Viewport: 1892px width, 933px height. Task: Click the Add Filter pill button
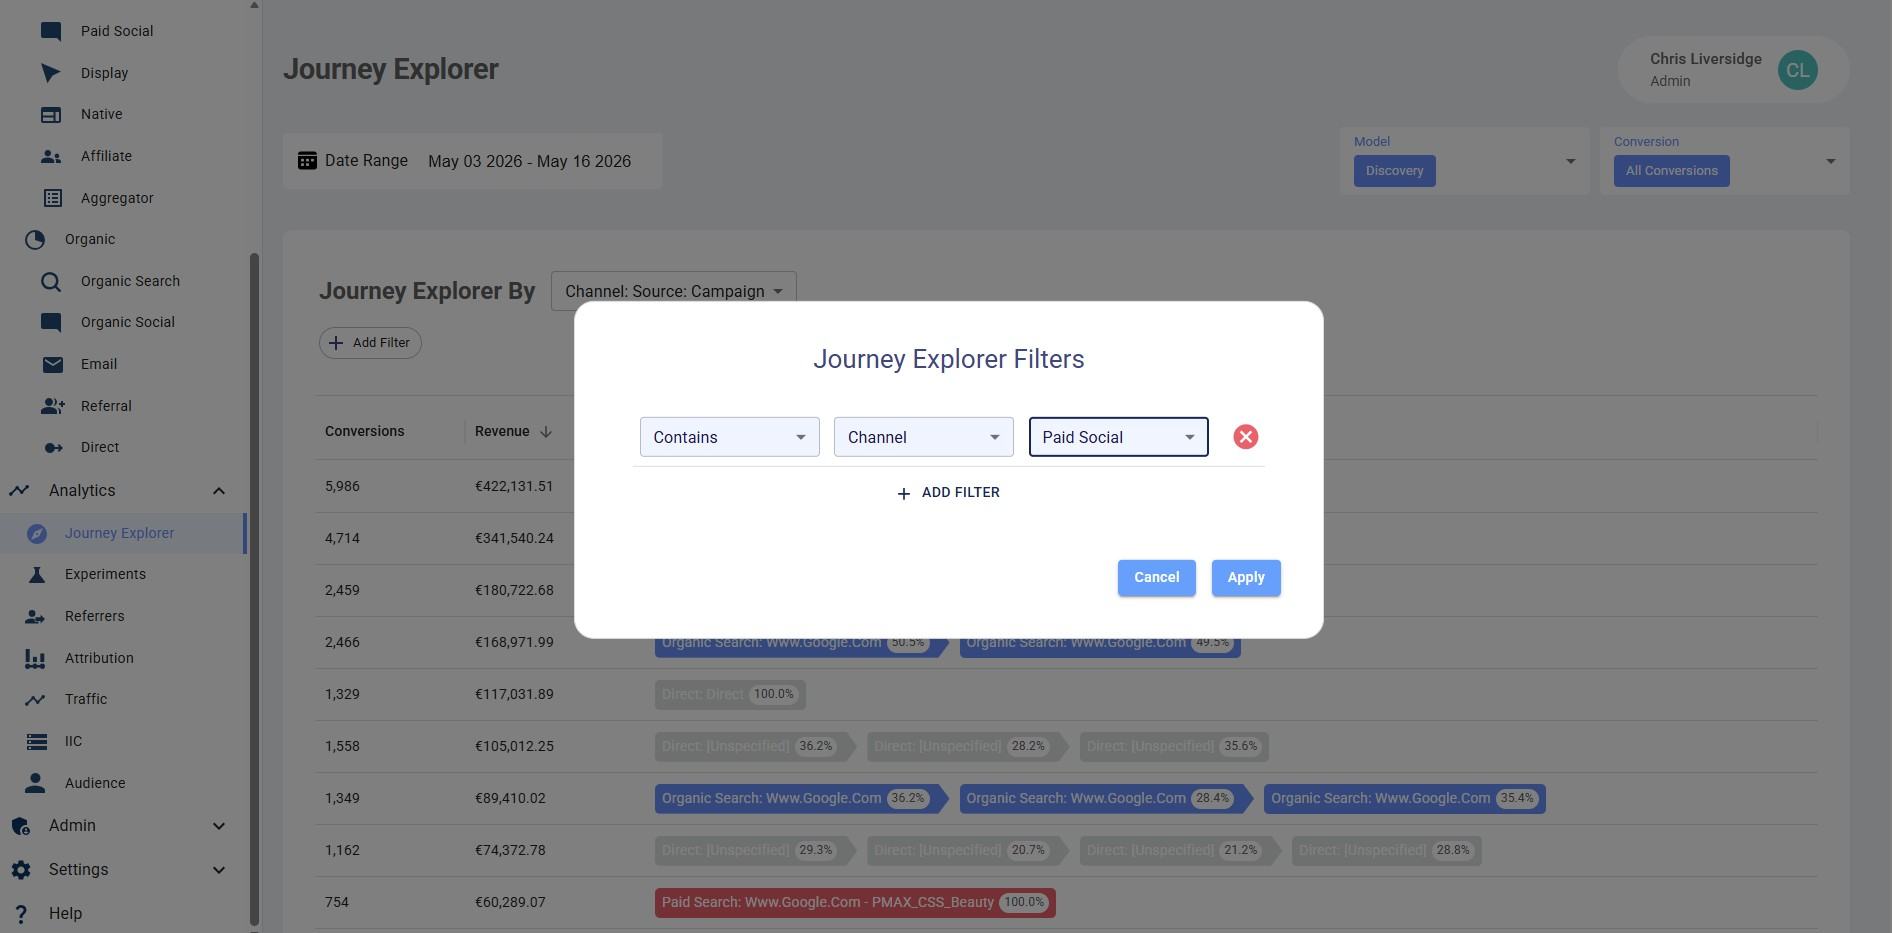point(370,343)
